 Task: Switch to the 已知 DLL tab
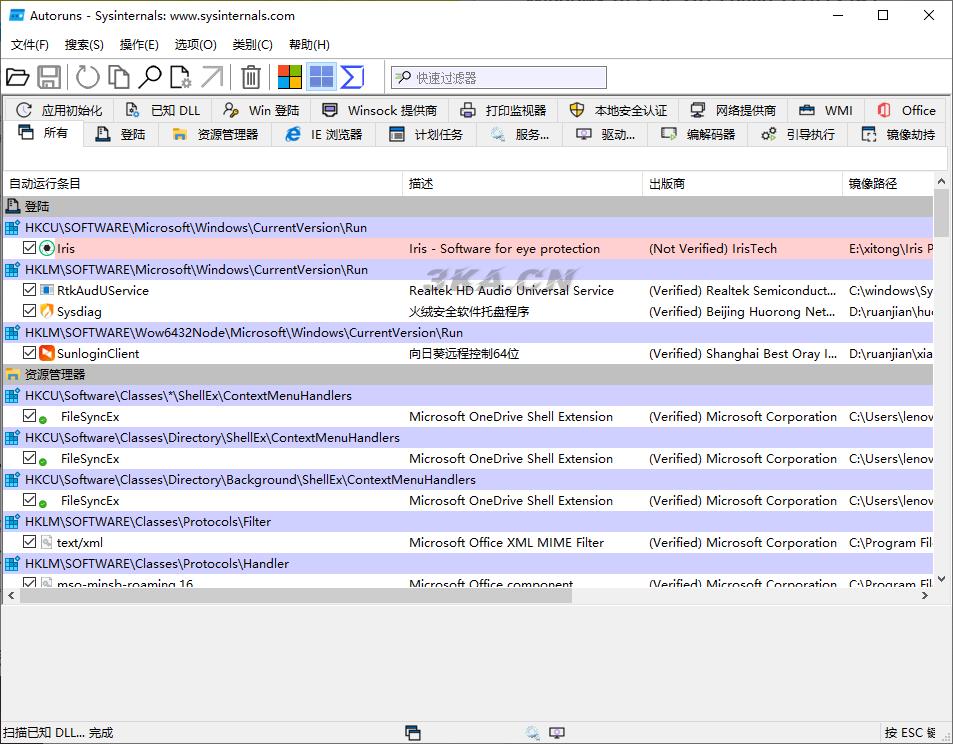pos(163,110)
